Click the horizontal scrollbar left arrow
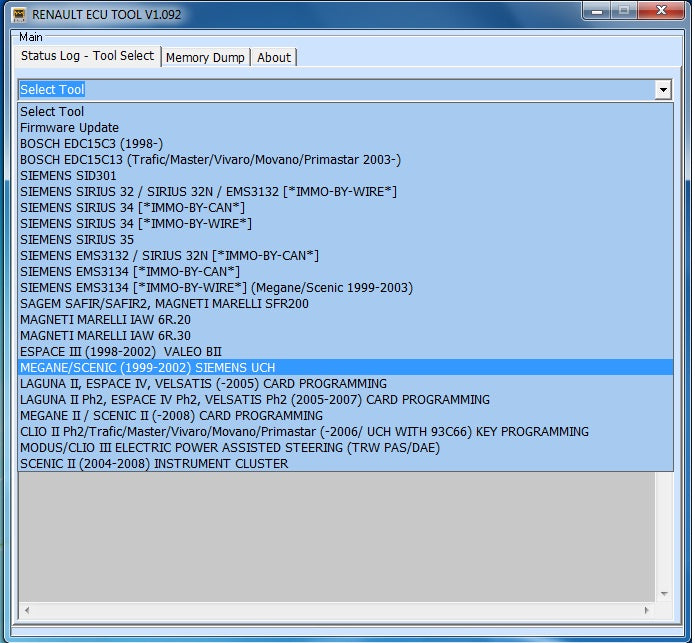Viewport: 695px width, 643px height. [27, 609]
